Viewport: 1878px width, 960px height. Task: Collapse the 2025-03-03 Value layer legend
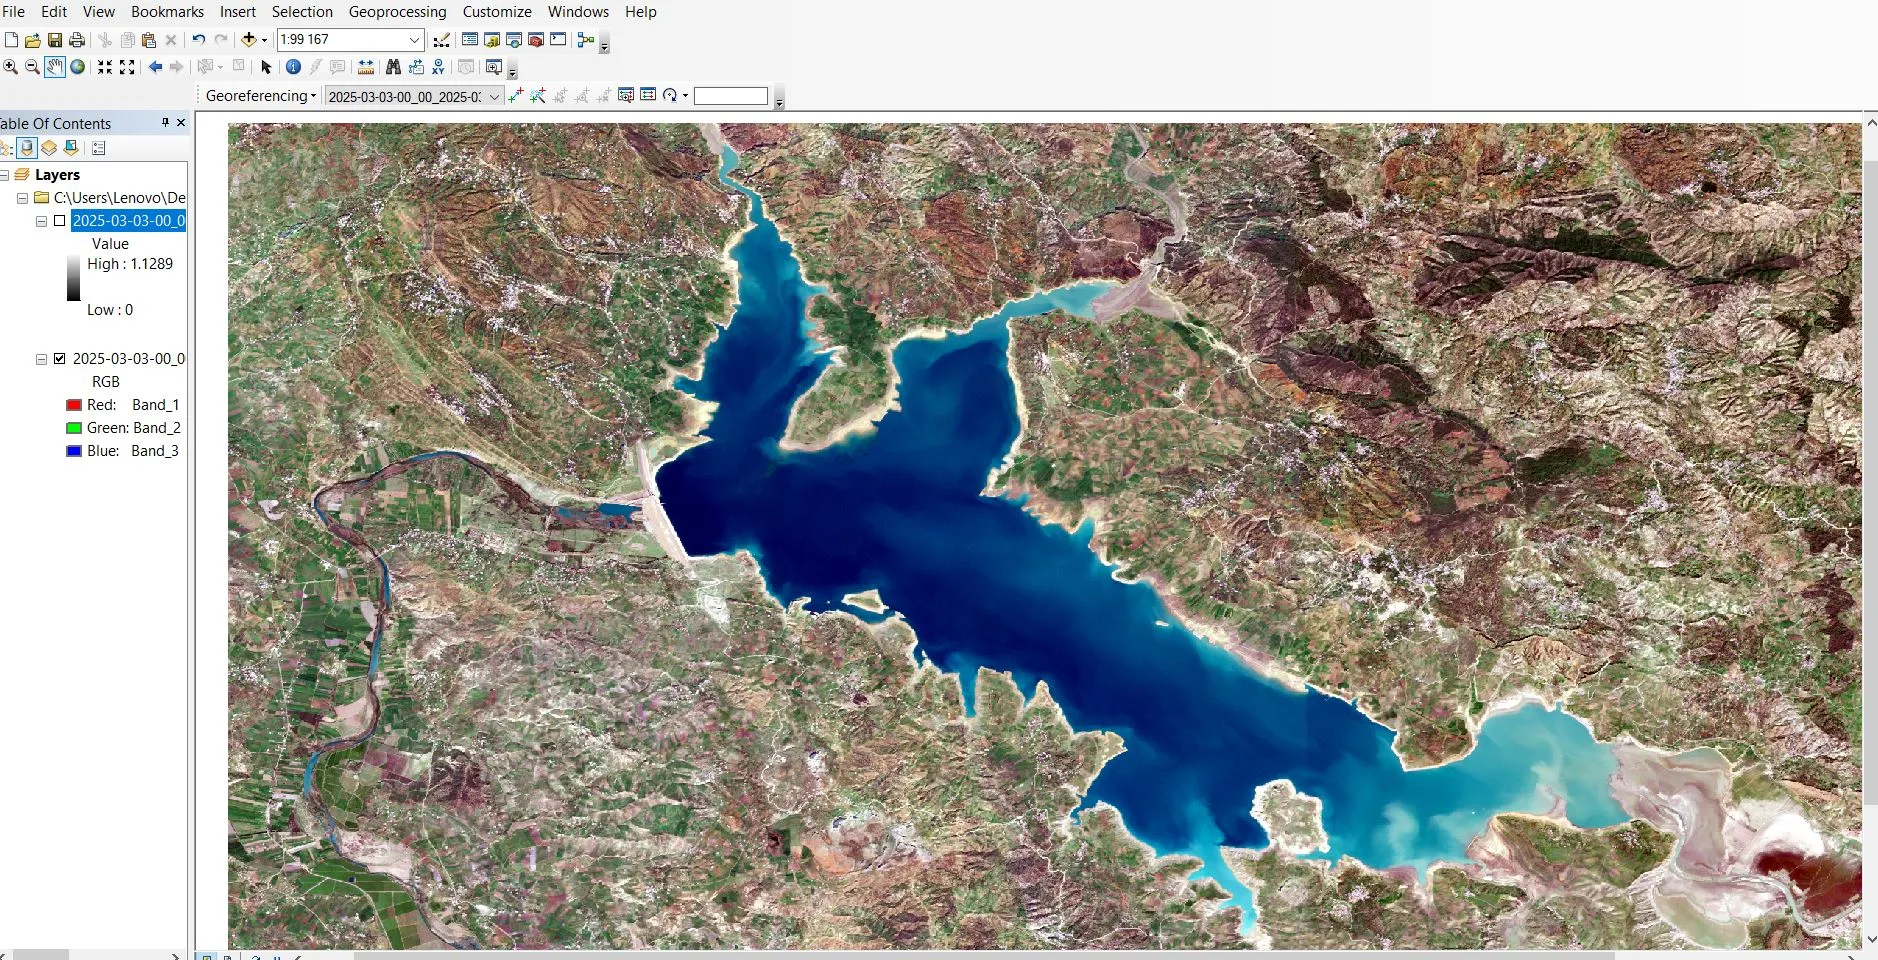41,220
